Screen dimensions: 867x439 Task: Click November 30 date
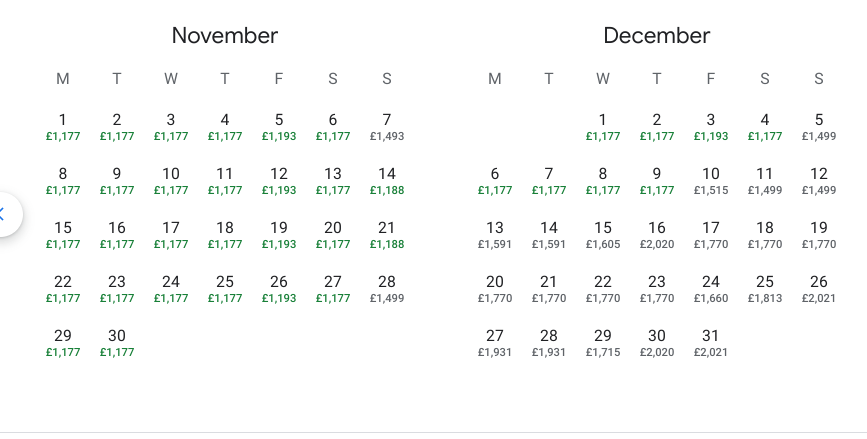click(x=117, y=343)
